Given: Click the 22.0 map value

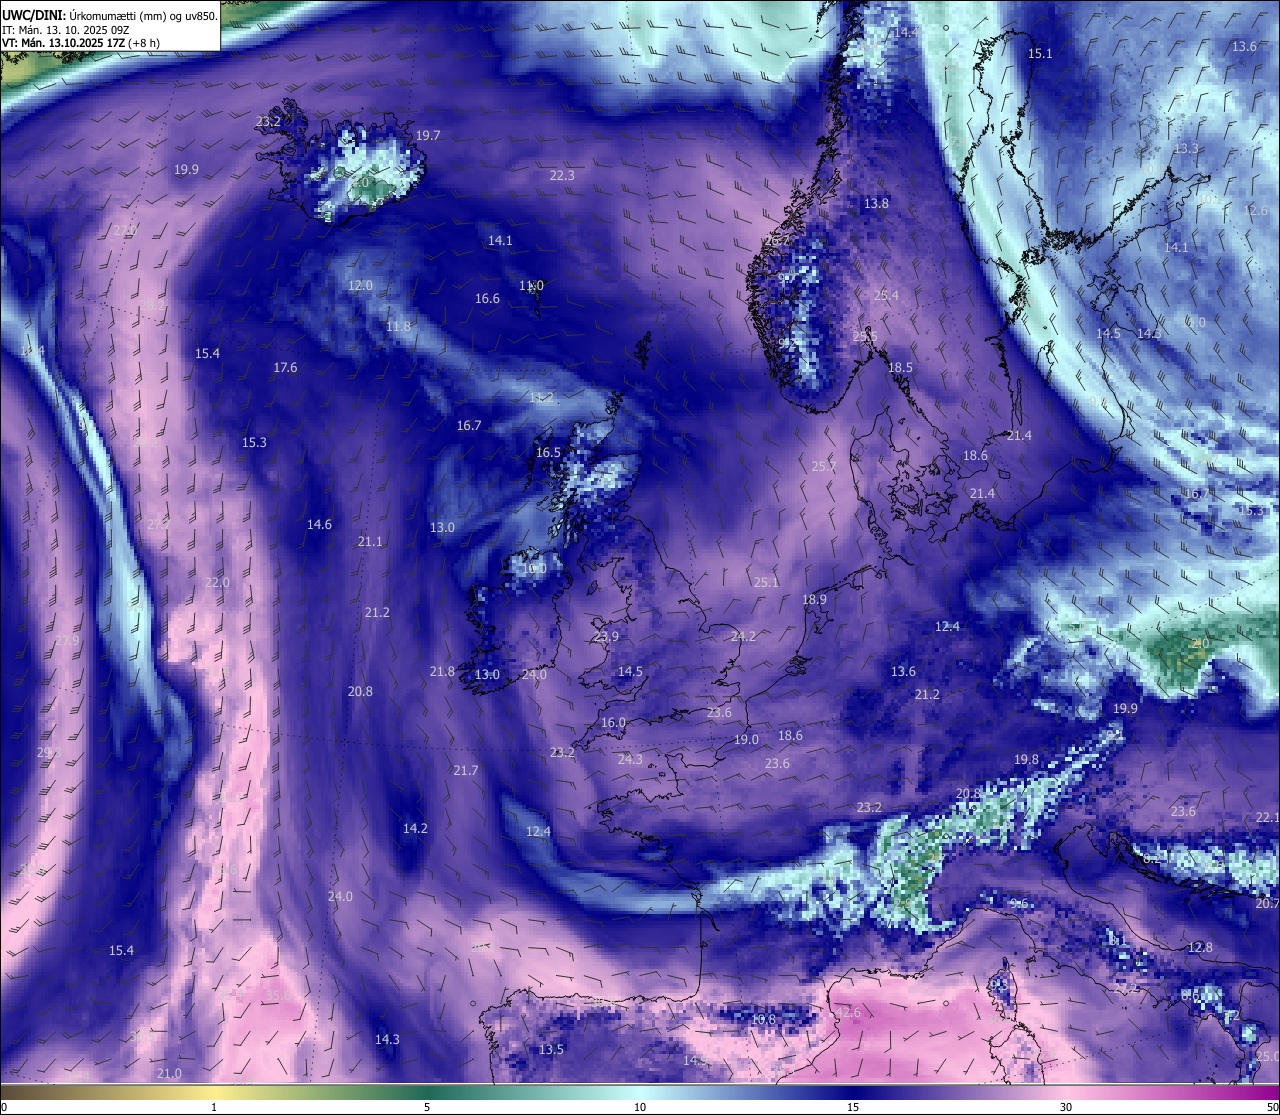Looking at the screenshot, I should coord(217,582).
